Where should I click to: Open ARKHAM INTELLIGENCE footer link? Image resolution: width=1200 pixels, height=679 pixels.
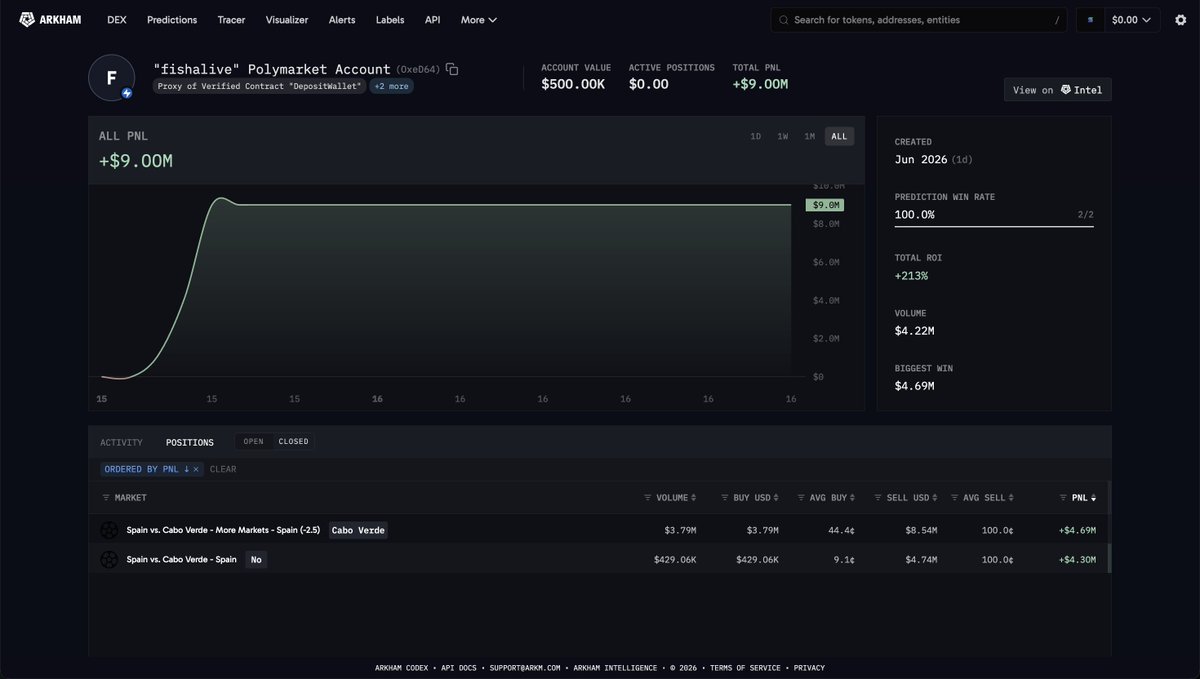tap(613, 668)
